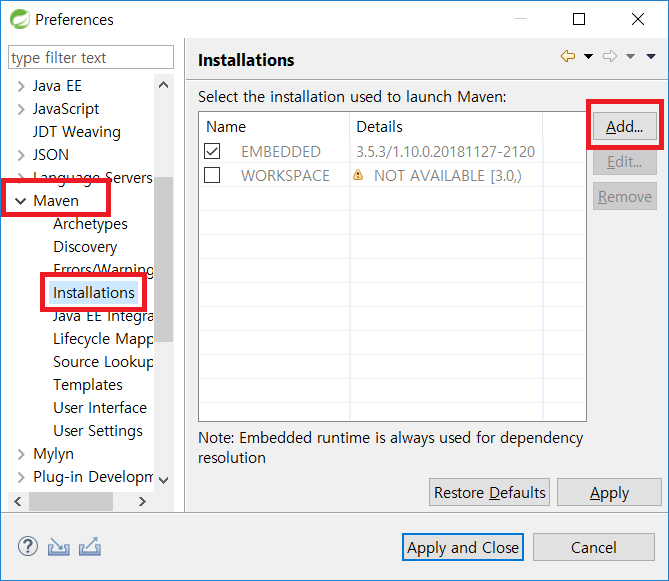
Task: Click the Remove button
Action: [x=625, y=197]
